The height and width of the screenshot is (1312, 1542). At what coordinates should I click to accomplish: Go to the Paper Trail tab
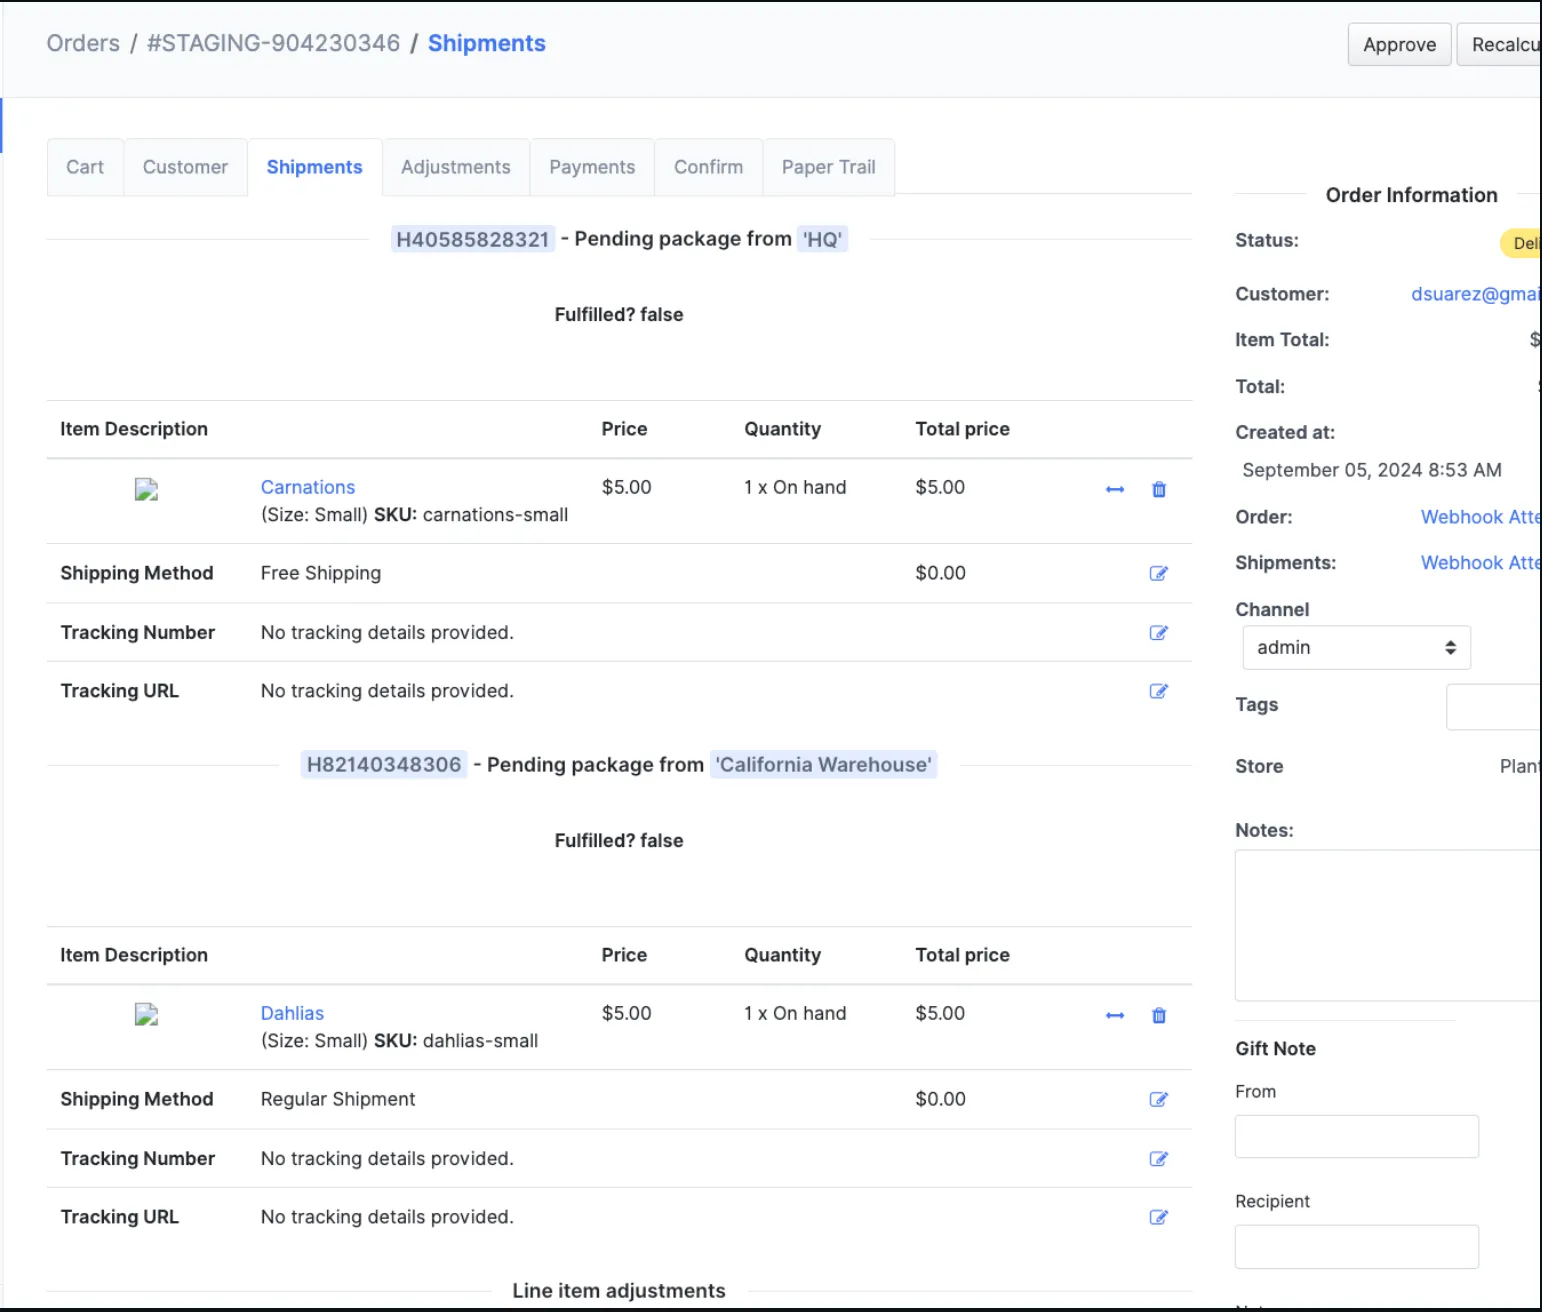(x=828, y=167)
